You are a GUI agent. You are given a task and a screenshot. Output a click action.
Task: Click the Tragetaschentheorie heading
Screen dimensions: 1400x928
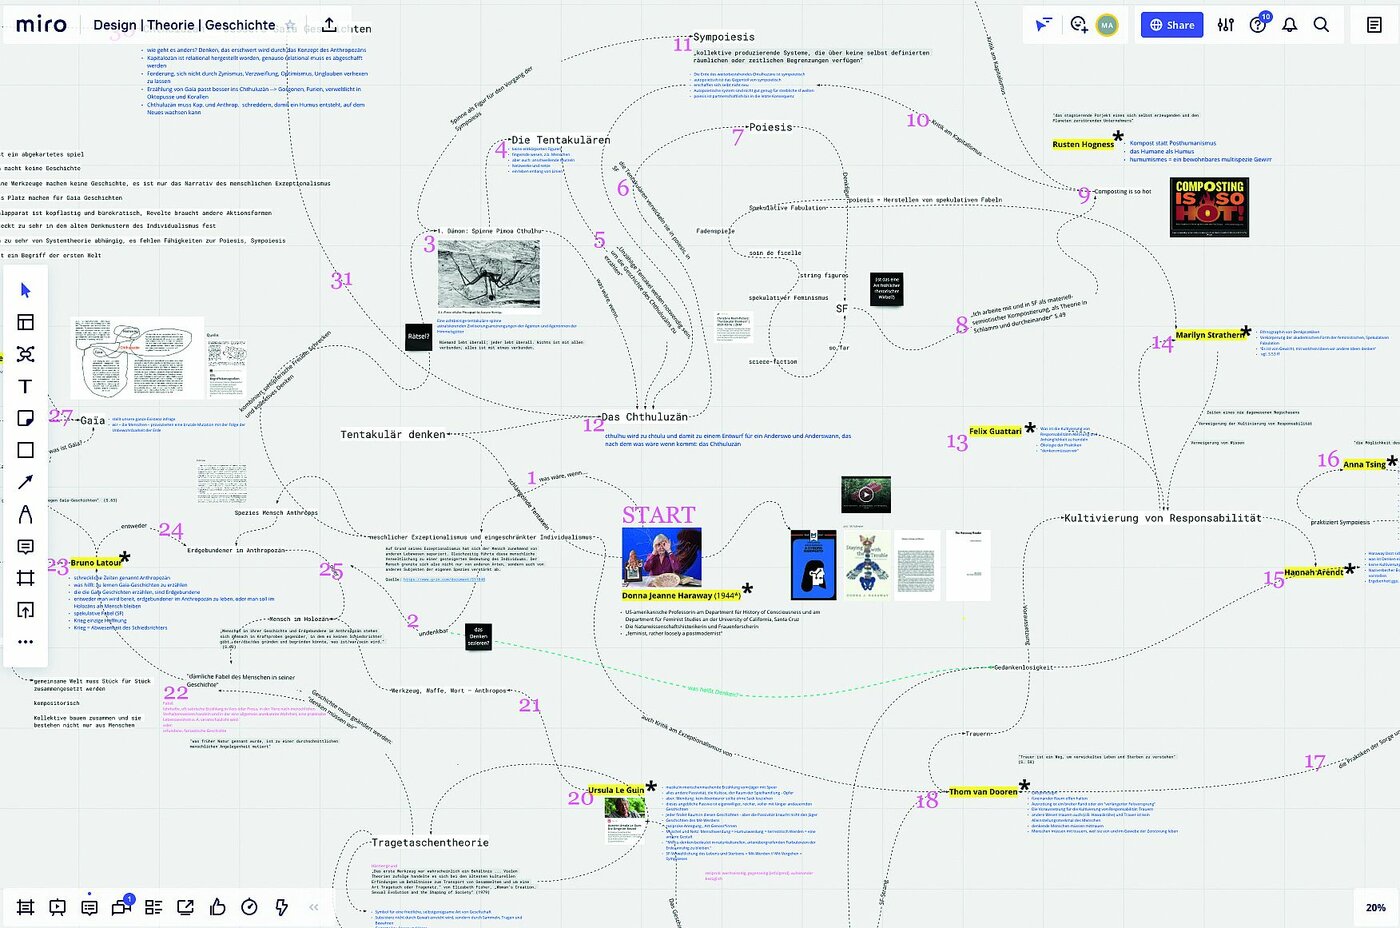(x=431, y=843)
